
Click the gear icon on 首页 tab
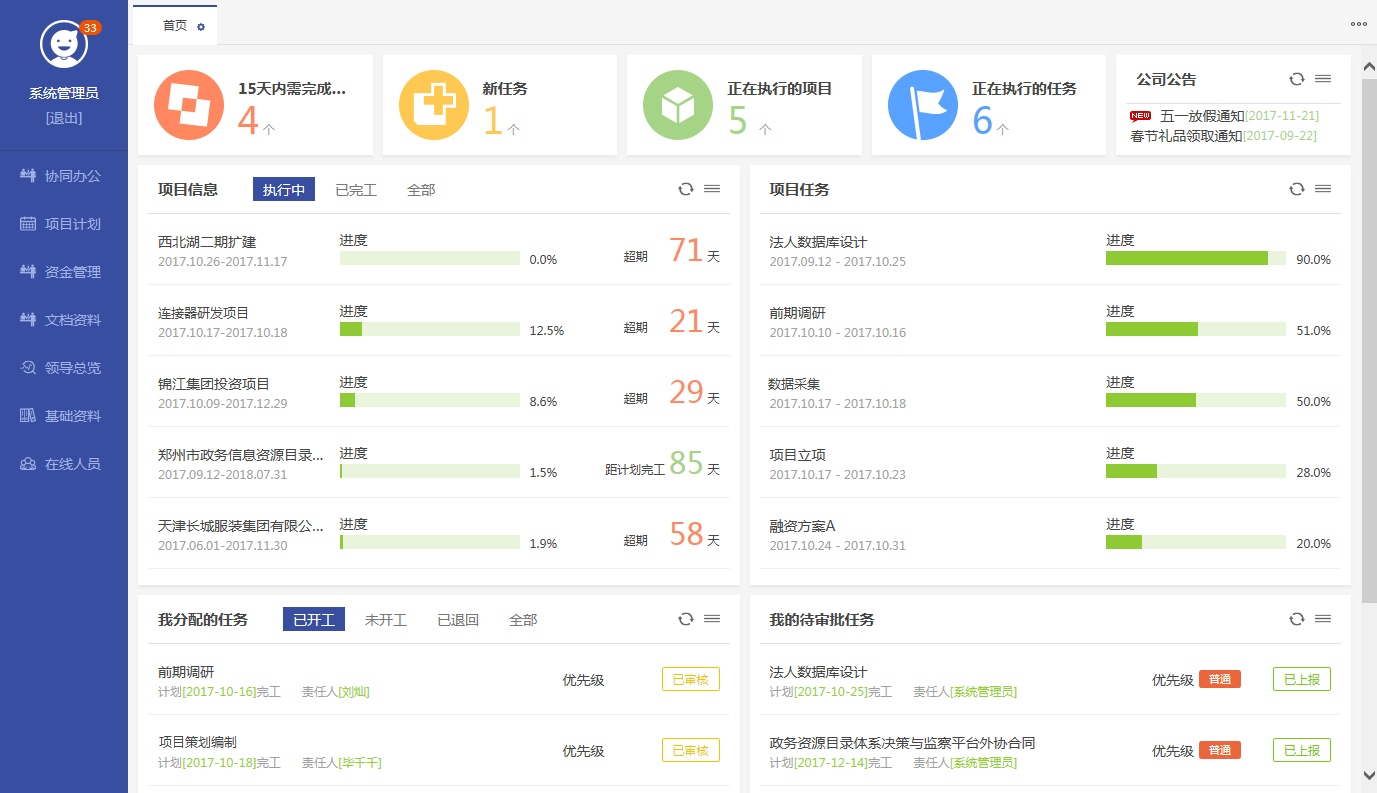point(201,27)
